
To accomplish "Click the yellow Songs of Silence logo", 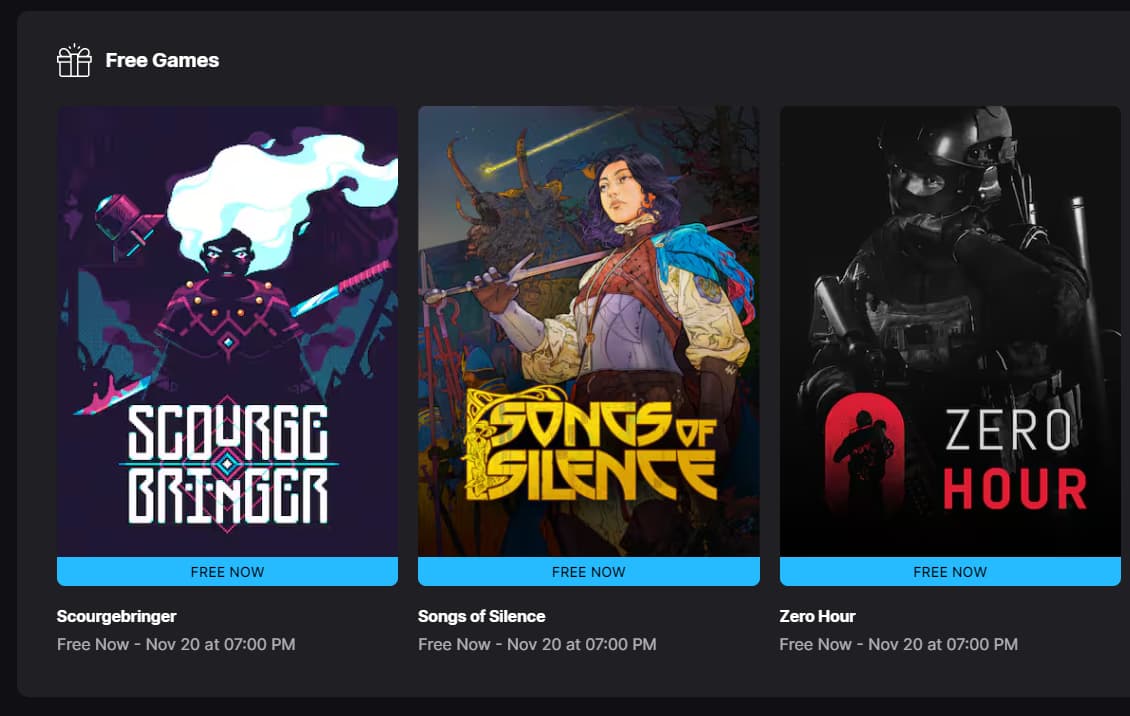I will (591, 445).
